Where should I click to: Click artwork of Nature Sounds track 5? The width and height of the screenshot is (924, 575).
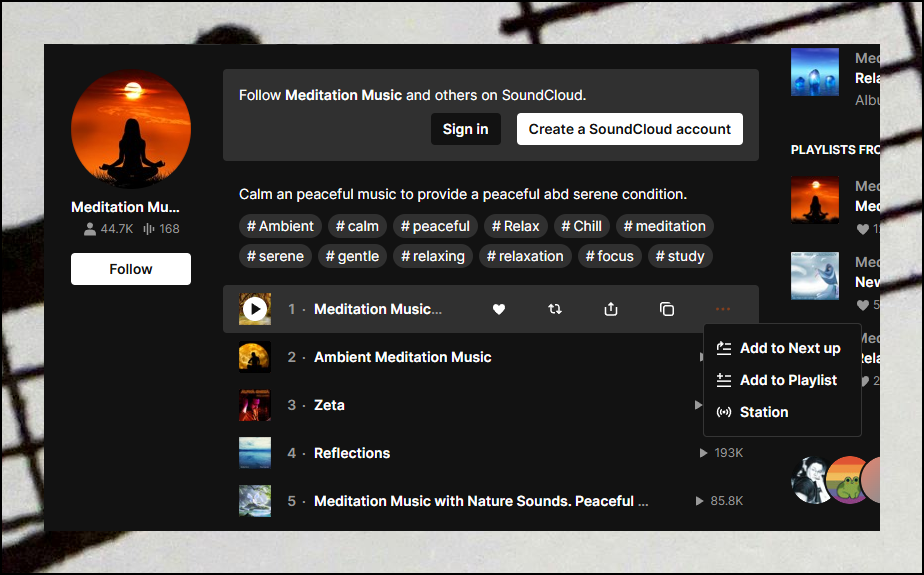(x=255, y=501)
